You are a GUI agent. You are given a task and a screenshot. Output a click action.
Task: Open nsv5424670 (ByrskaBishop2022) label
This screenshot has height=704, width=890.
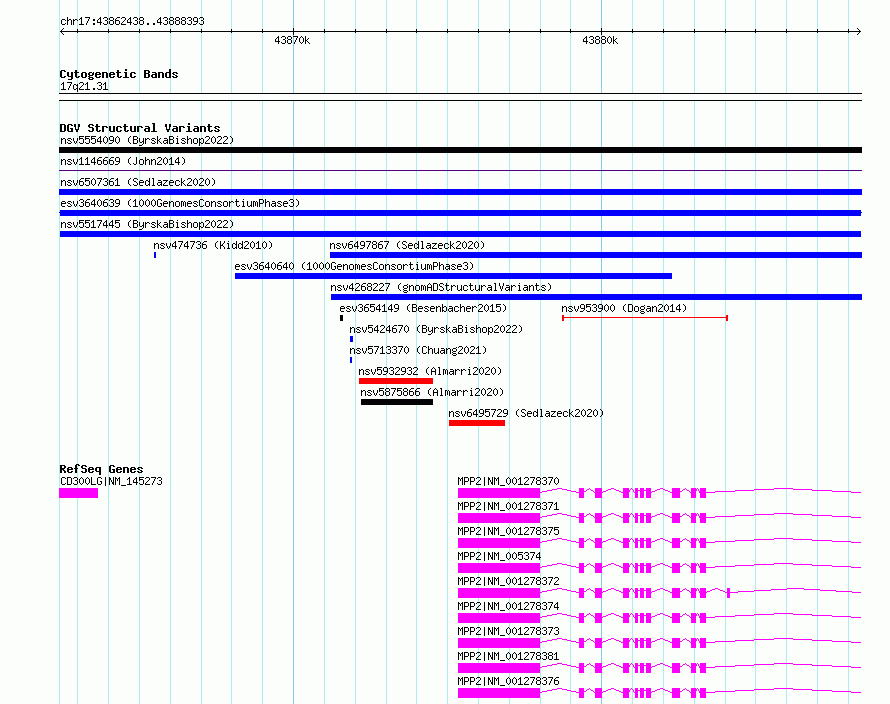[x=436, y=329]
